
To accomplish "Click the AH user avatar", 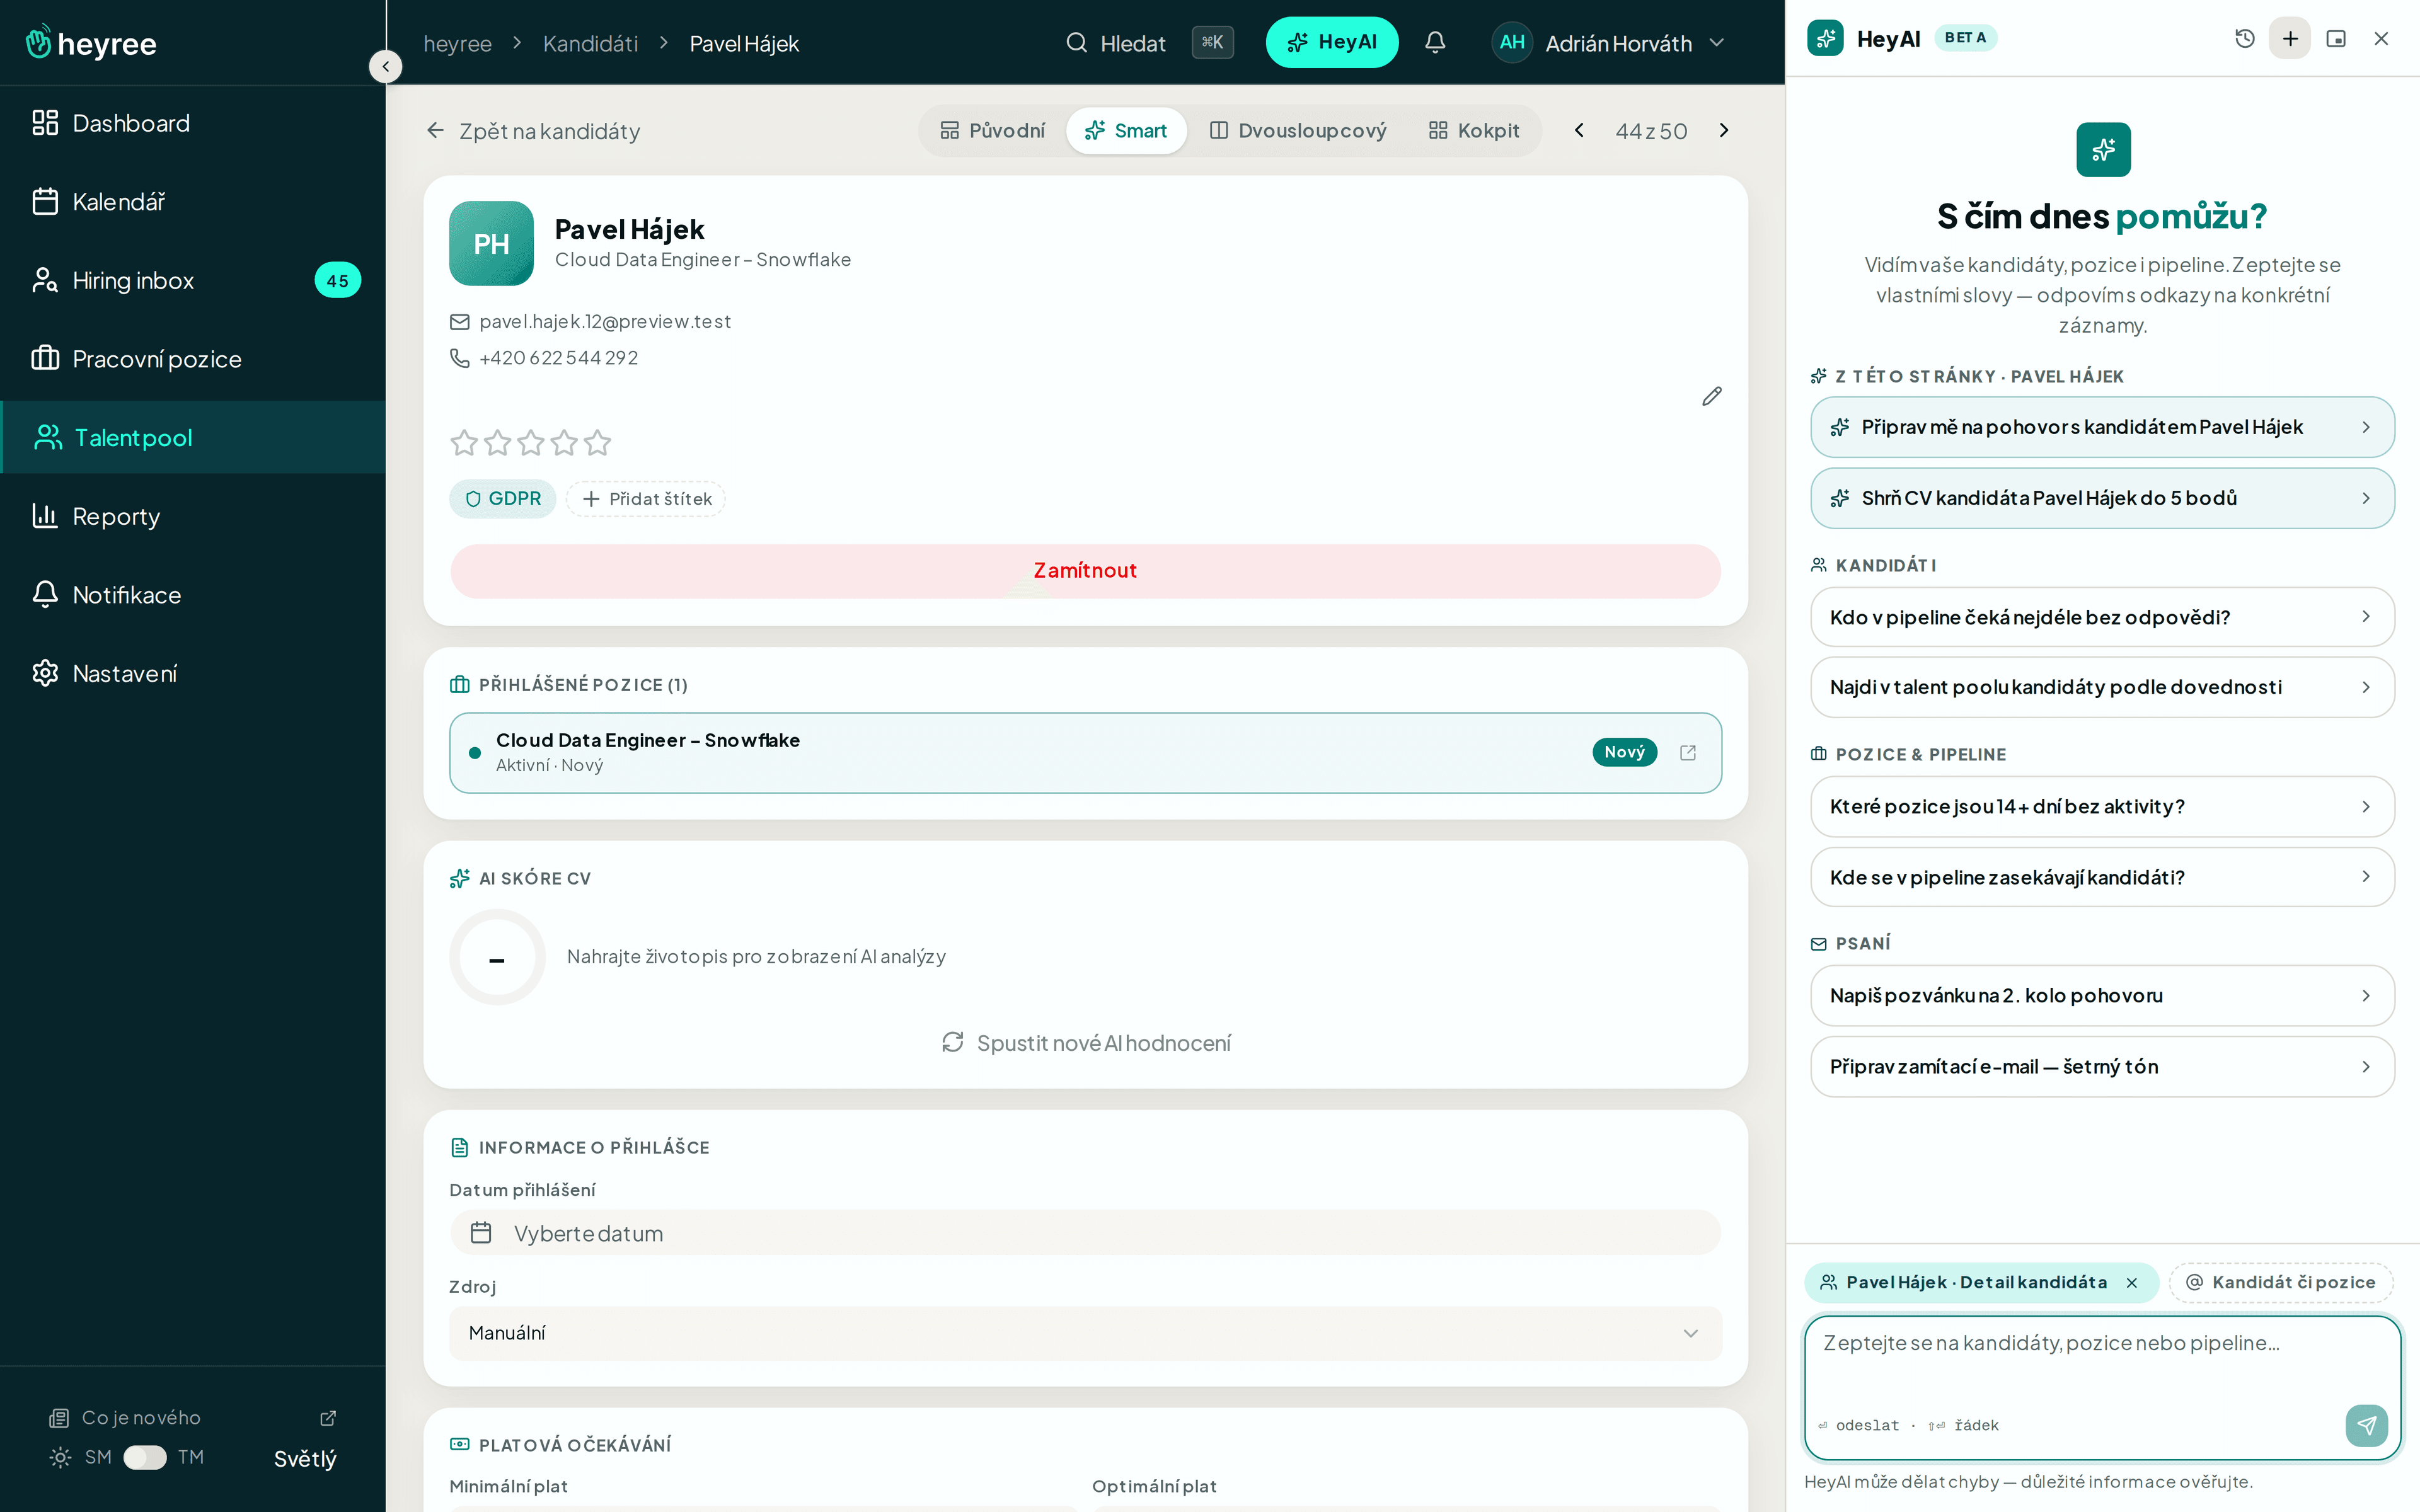I will coord(1512,42).
